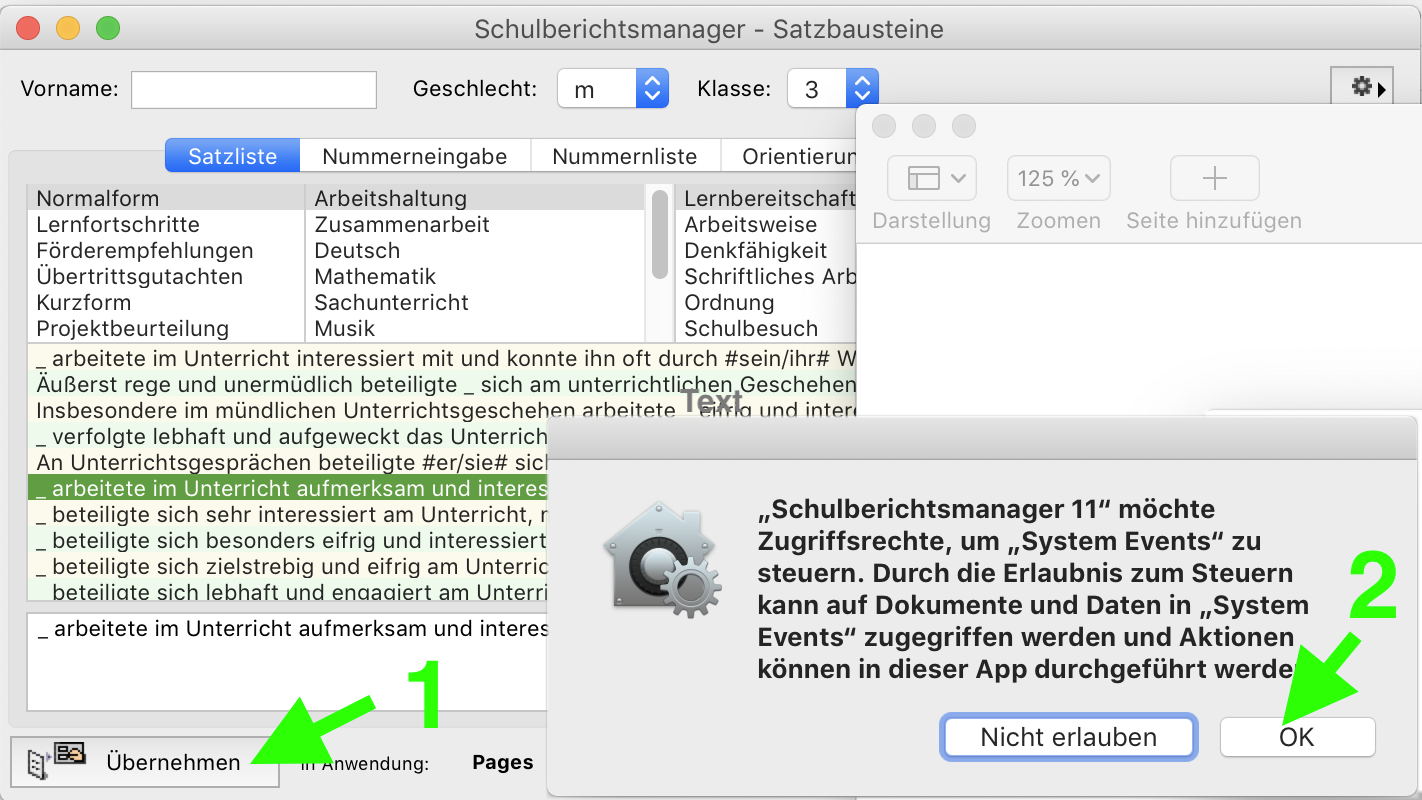The height and width of the screenshot is (800, 1422).
Task: Click the Nicht erlauben button
Action: (1068, 738)
